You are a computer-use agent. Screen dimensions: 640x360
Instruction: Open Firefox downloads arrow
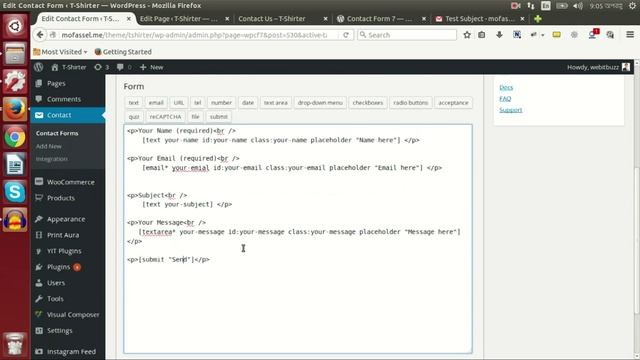click(x=499, y=35)
